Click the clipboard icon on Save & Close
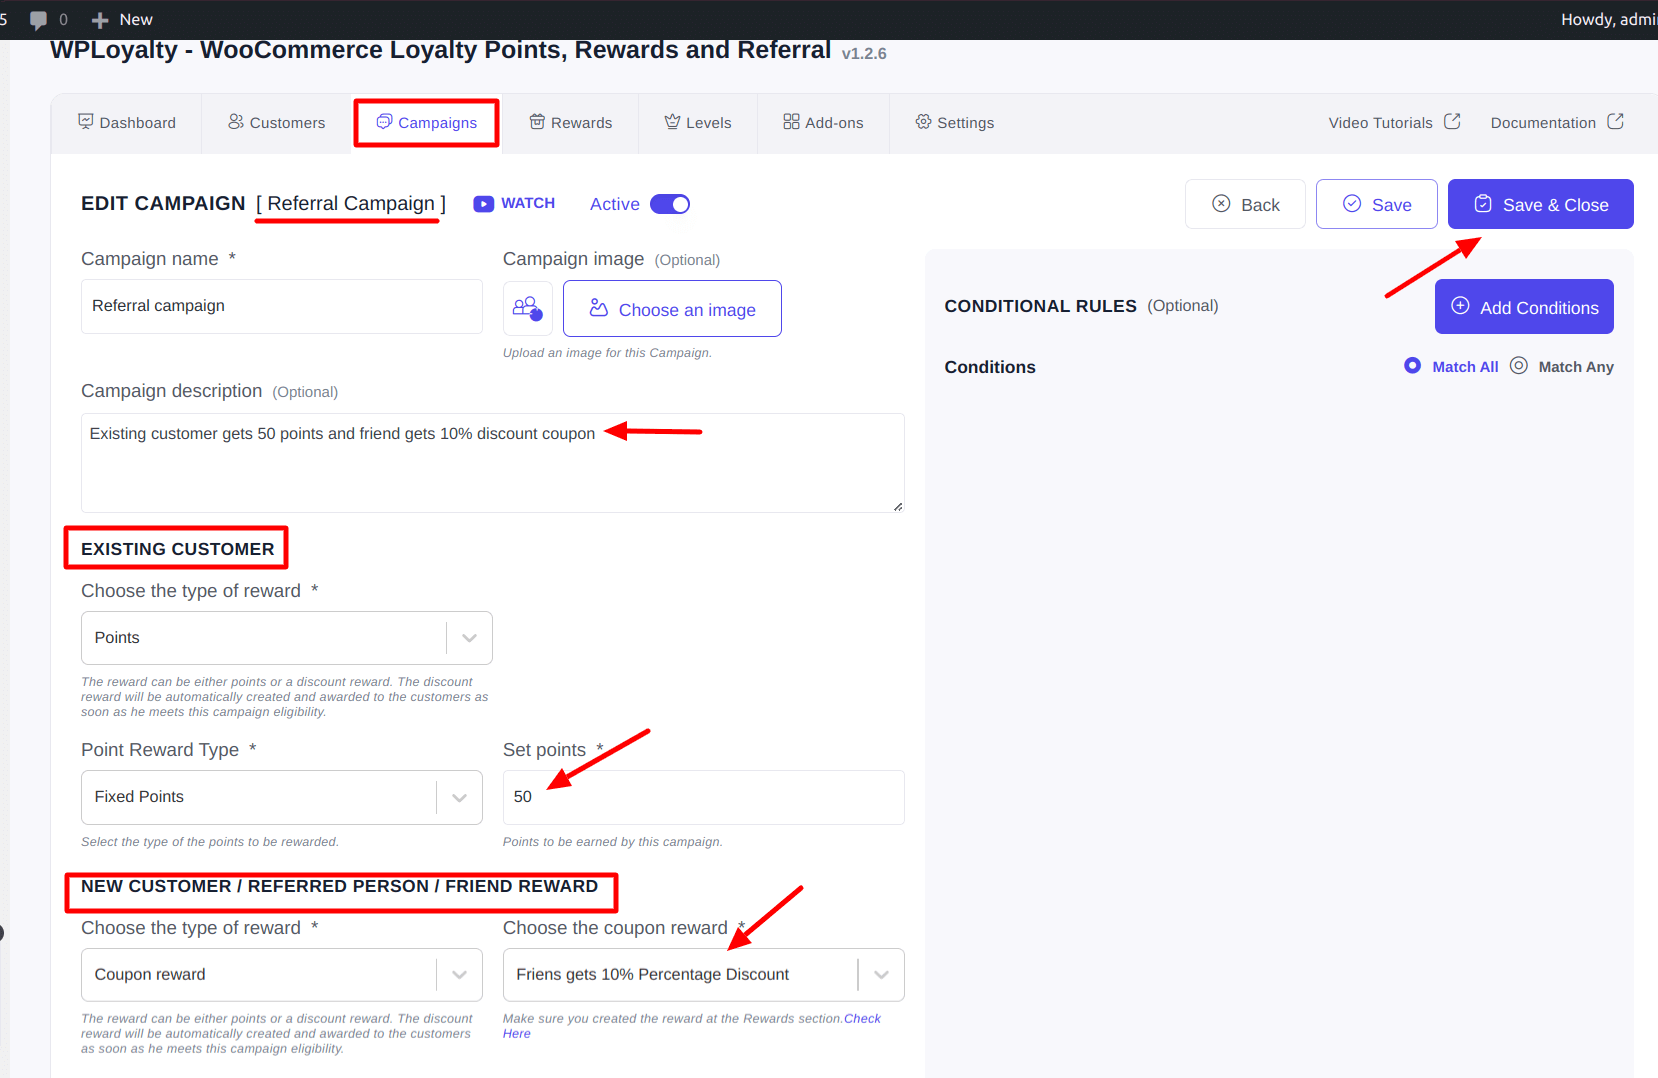The height and width of the screenshot is (1078, 1658). (x=1483, y=203)
